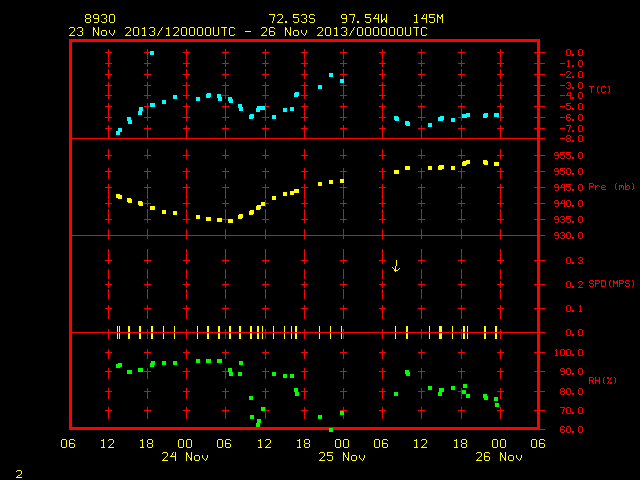The height and width of the screenshot is (480, 640).
Task: Click the 24 Nov date label
Action: click(x=185, y=457)
